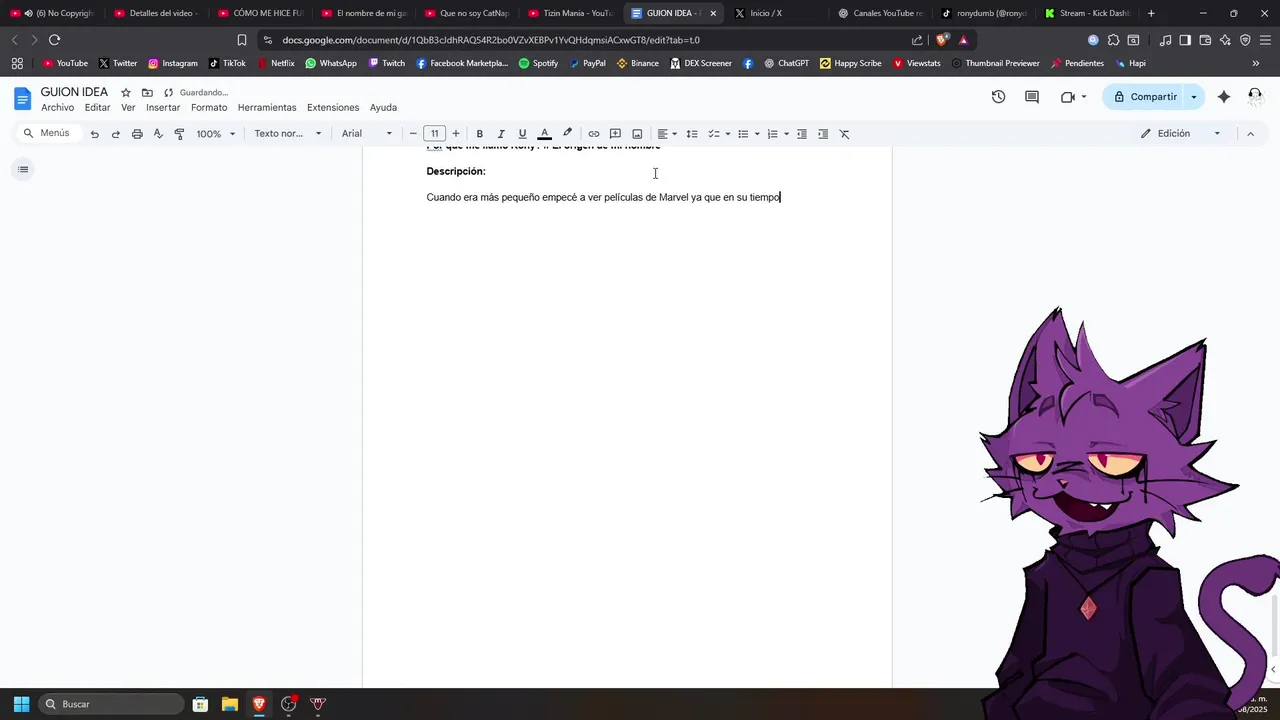Switch to the Stream - Kick Dashboard tab
Image resolution: width=1280 pixels, height=720 pixels.
coord(1086,13)
